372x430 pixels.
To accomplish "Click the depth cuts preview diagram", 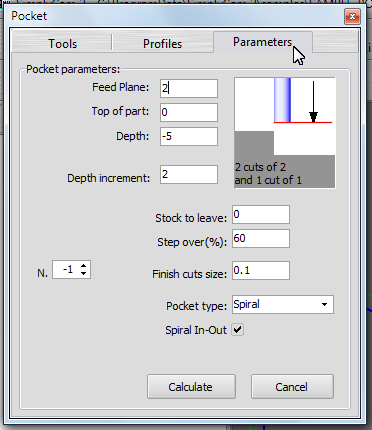I will (x=285, y=133).
